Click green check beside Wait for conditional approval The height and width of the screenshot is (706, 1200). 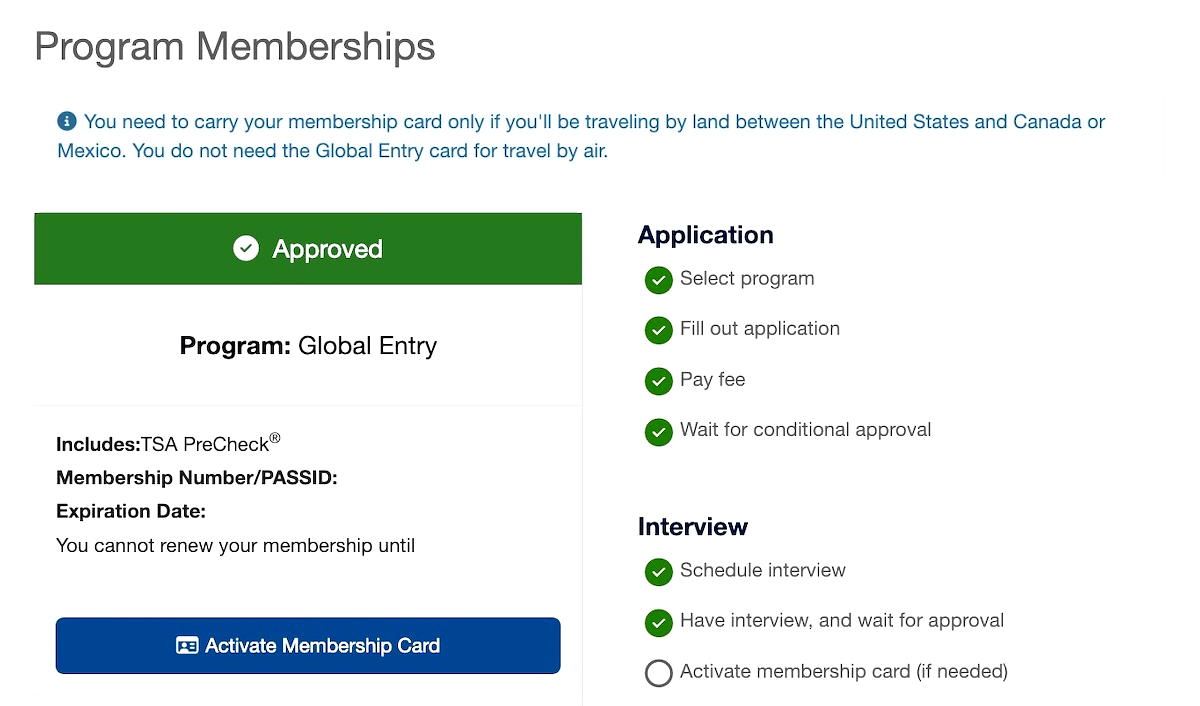click(x=658, y=431)
